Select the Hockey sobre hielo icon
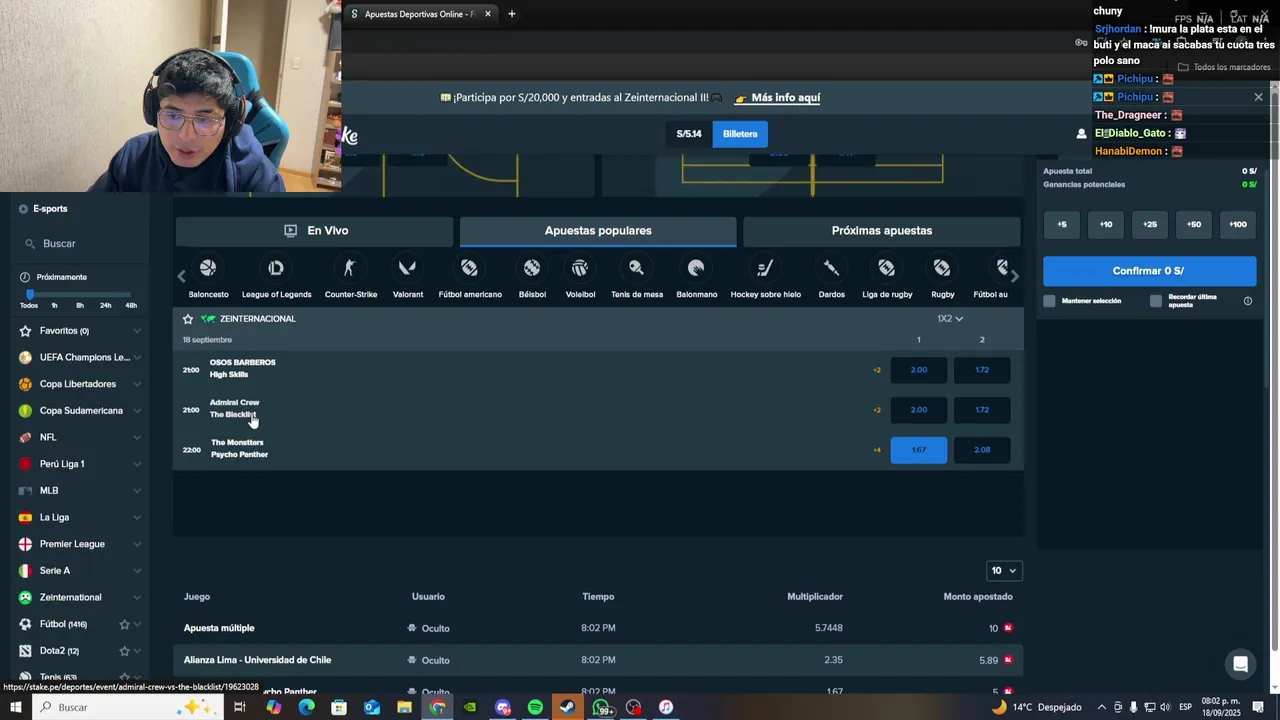Viewport: 1280px width, 720px height. (765, 268)
